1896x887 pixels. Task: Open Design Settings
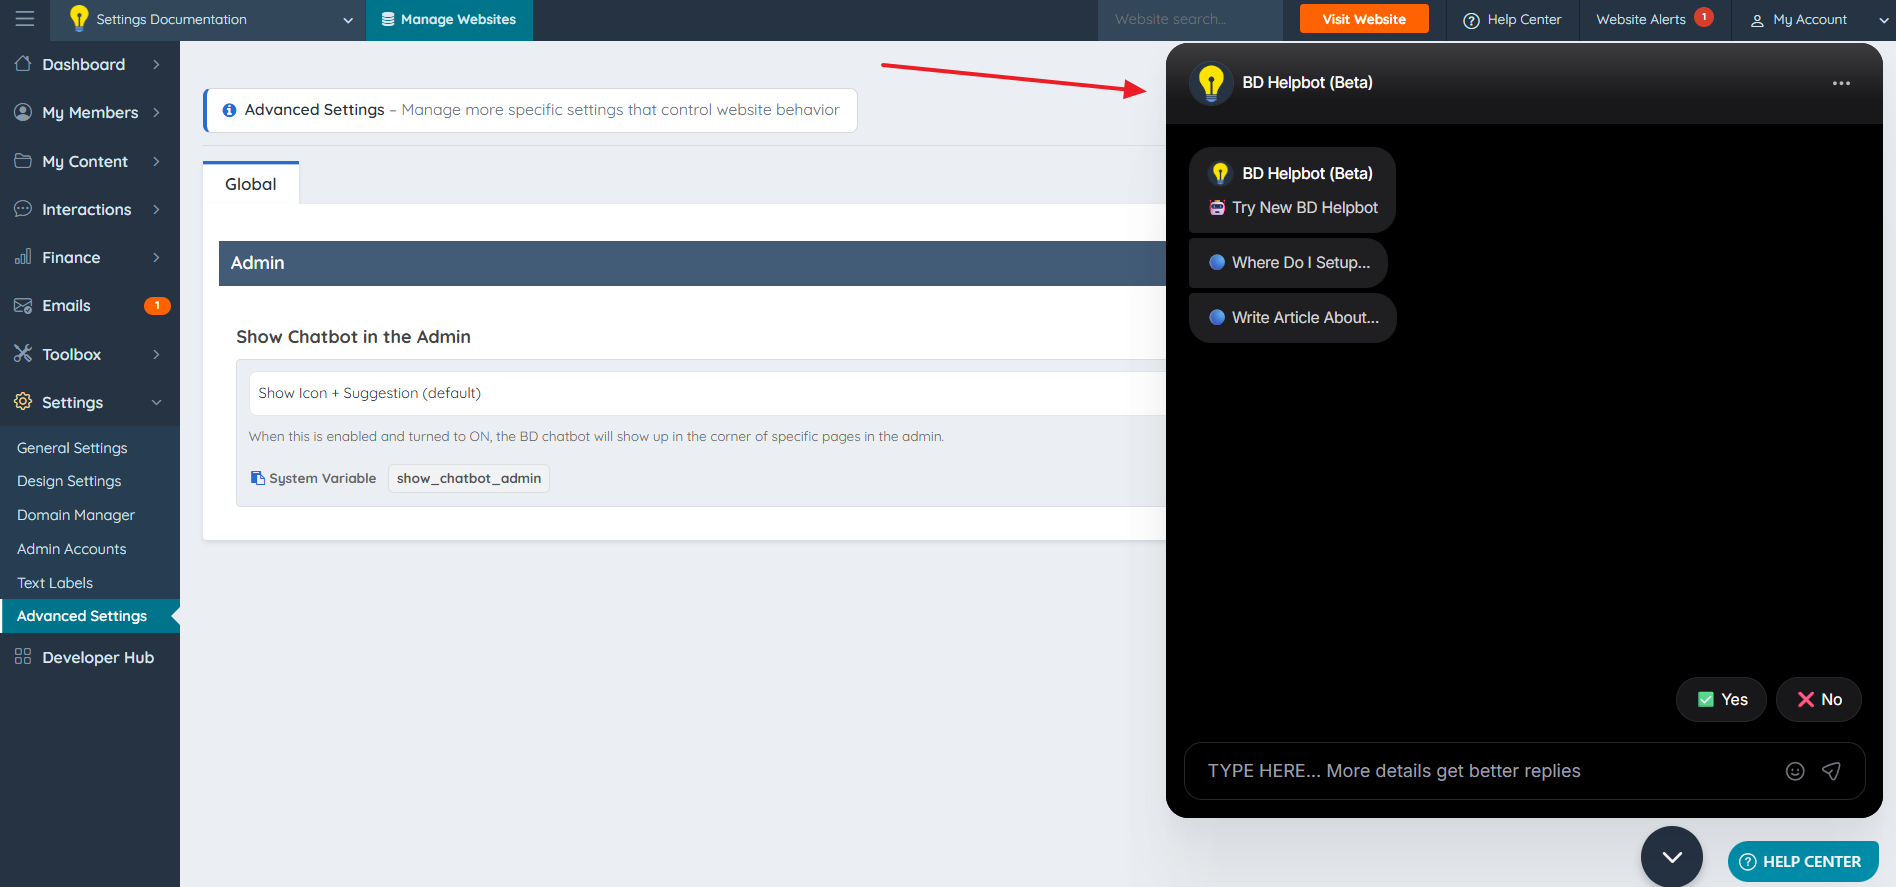pyautogui.click(x=69, y=481)
